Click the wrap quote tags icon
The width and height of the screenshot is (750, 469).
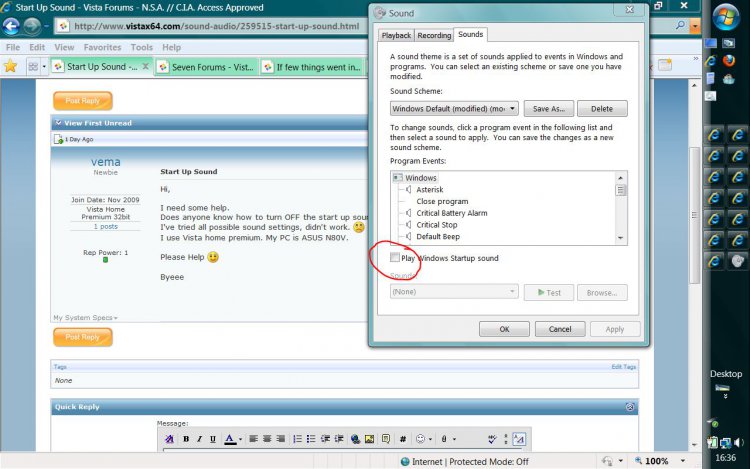[386, 439]
